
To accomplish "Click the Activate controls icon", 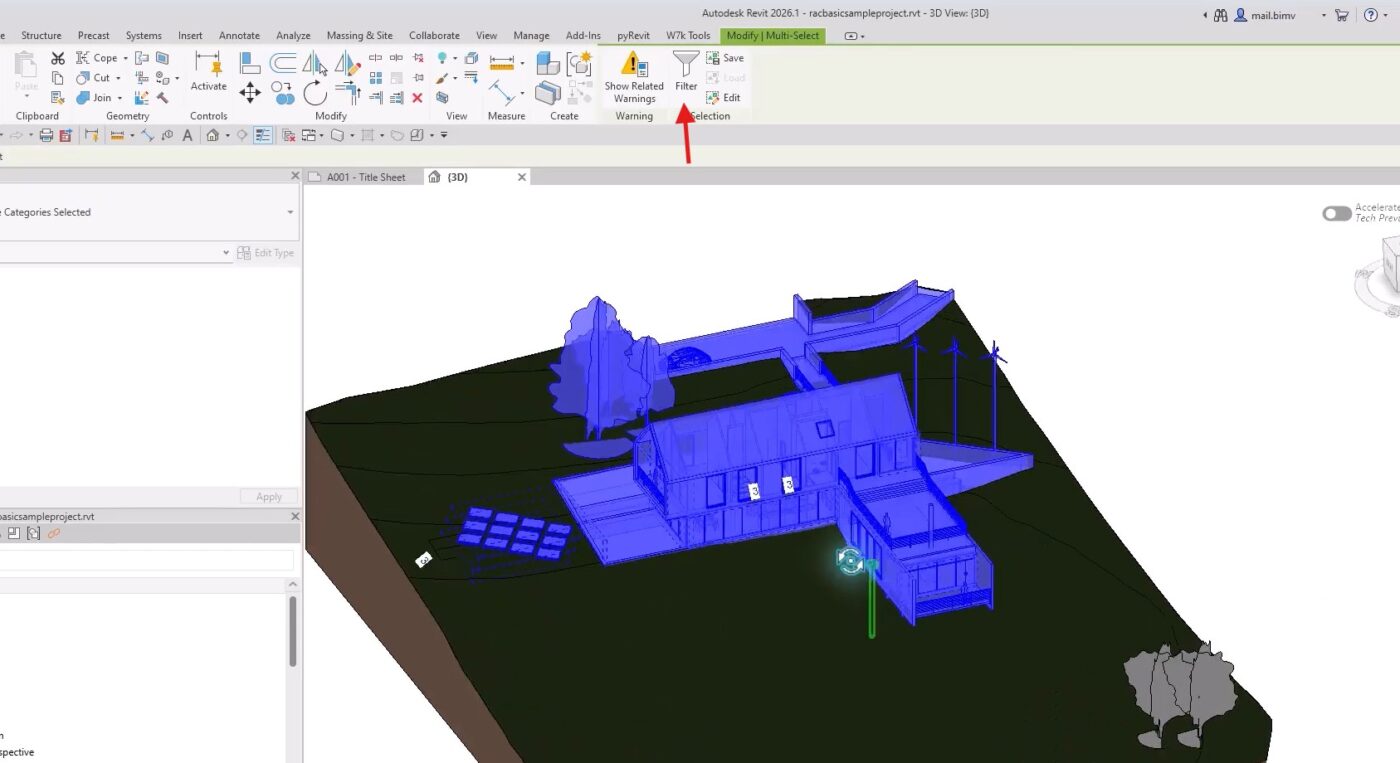I will click(208, 66).
